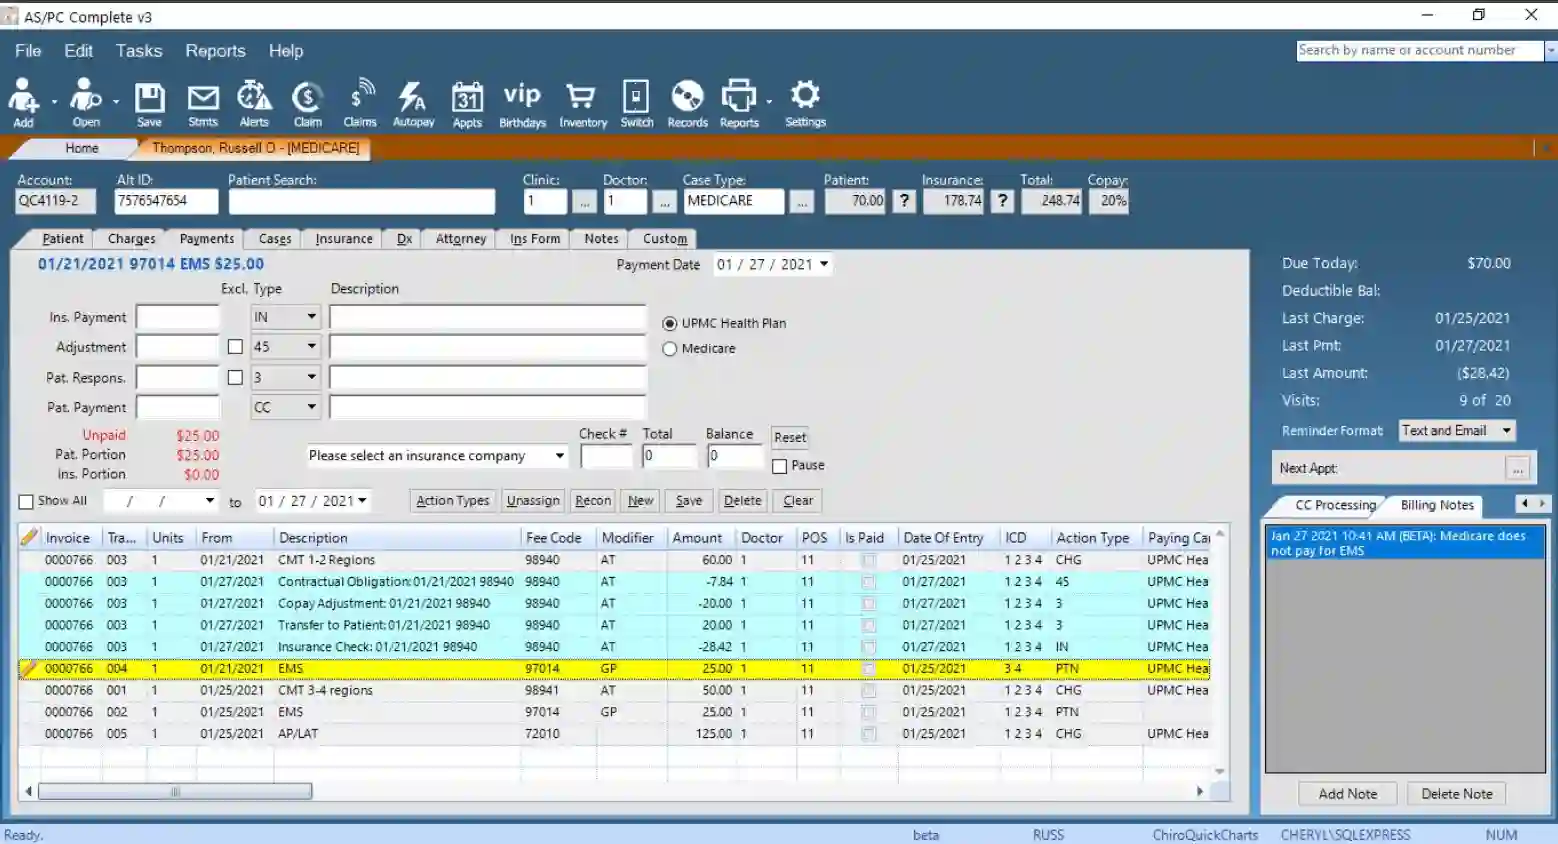Screen dimensions: 1558x844
Task: Open the Inventory shopping cart
Action: pyautogui.click(x=582, y=100)
